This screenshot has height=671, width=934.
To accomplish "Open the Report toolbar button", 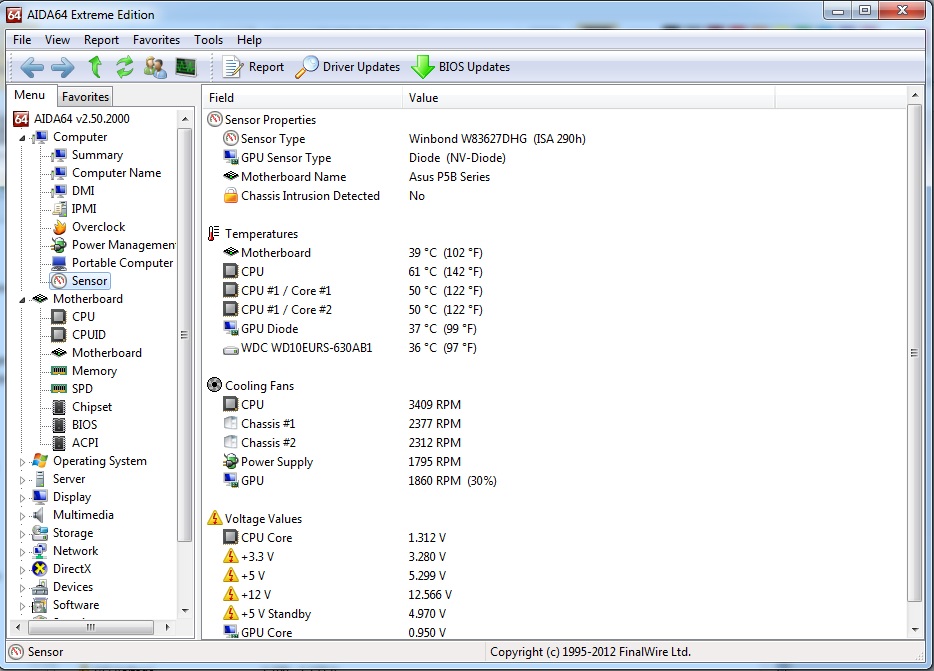I will click(253, 67).
